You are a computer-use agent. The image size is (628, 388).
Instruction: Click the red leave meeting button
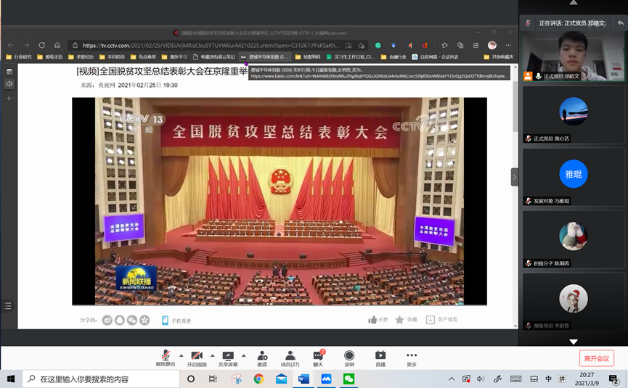click(x=596, y=358)
